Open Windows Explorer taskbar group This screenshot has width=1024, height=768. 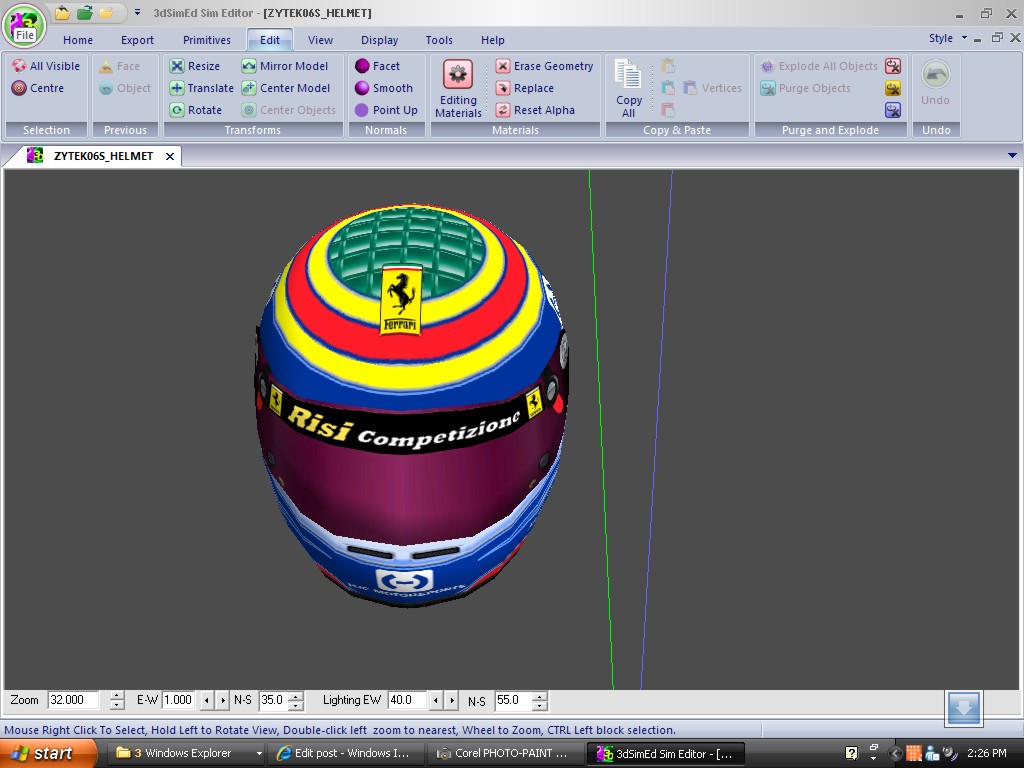(187, 753)
